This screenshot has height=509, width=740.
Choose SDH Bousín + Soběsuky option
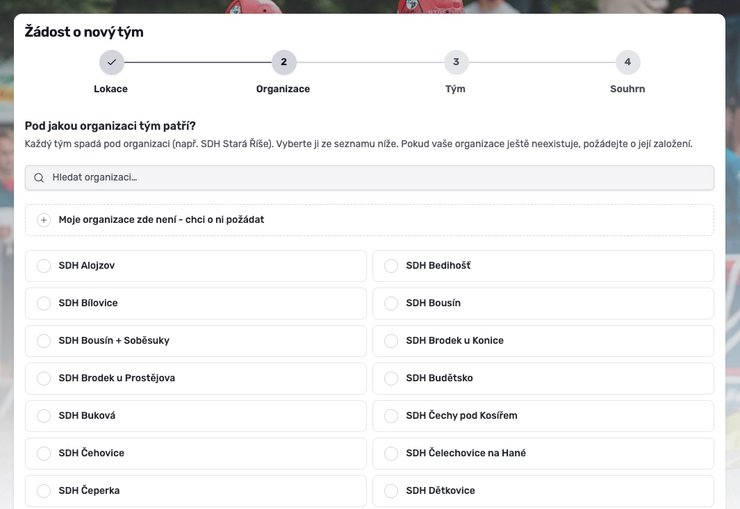coord(196,341)
